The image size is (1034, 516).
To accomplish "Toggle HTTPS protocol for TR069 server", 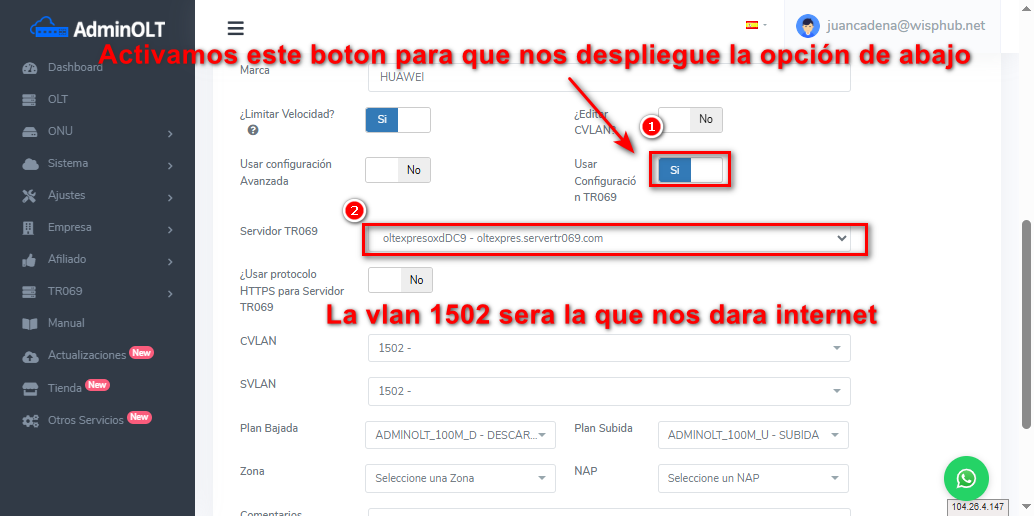I will (400, 280).
